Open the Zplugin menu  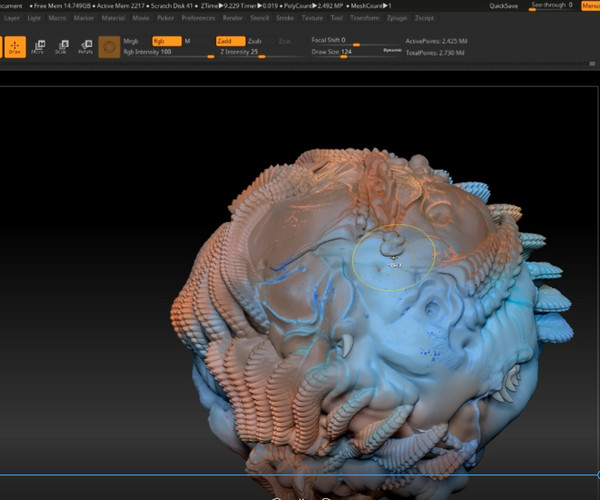point(397,18)
